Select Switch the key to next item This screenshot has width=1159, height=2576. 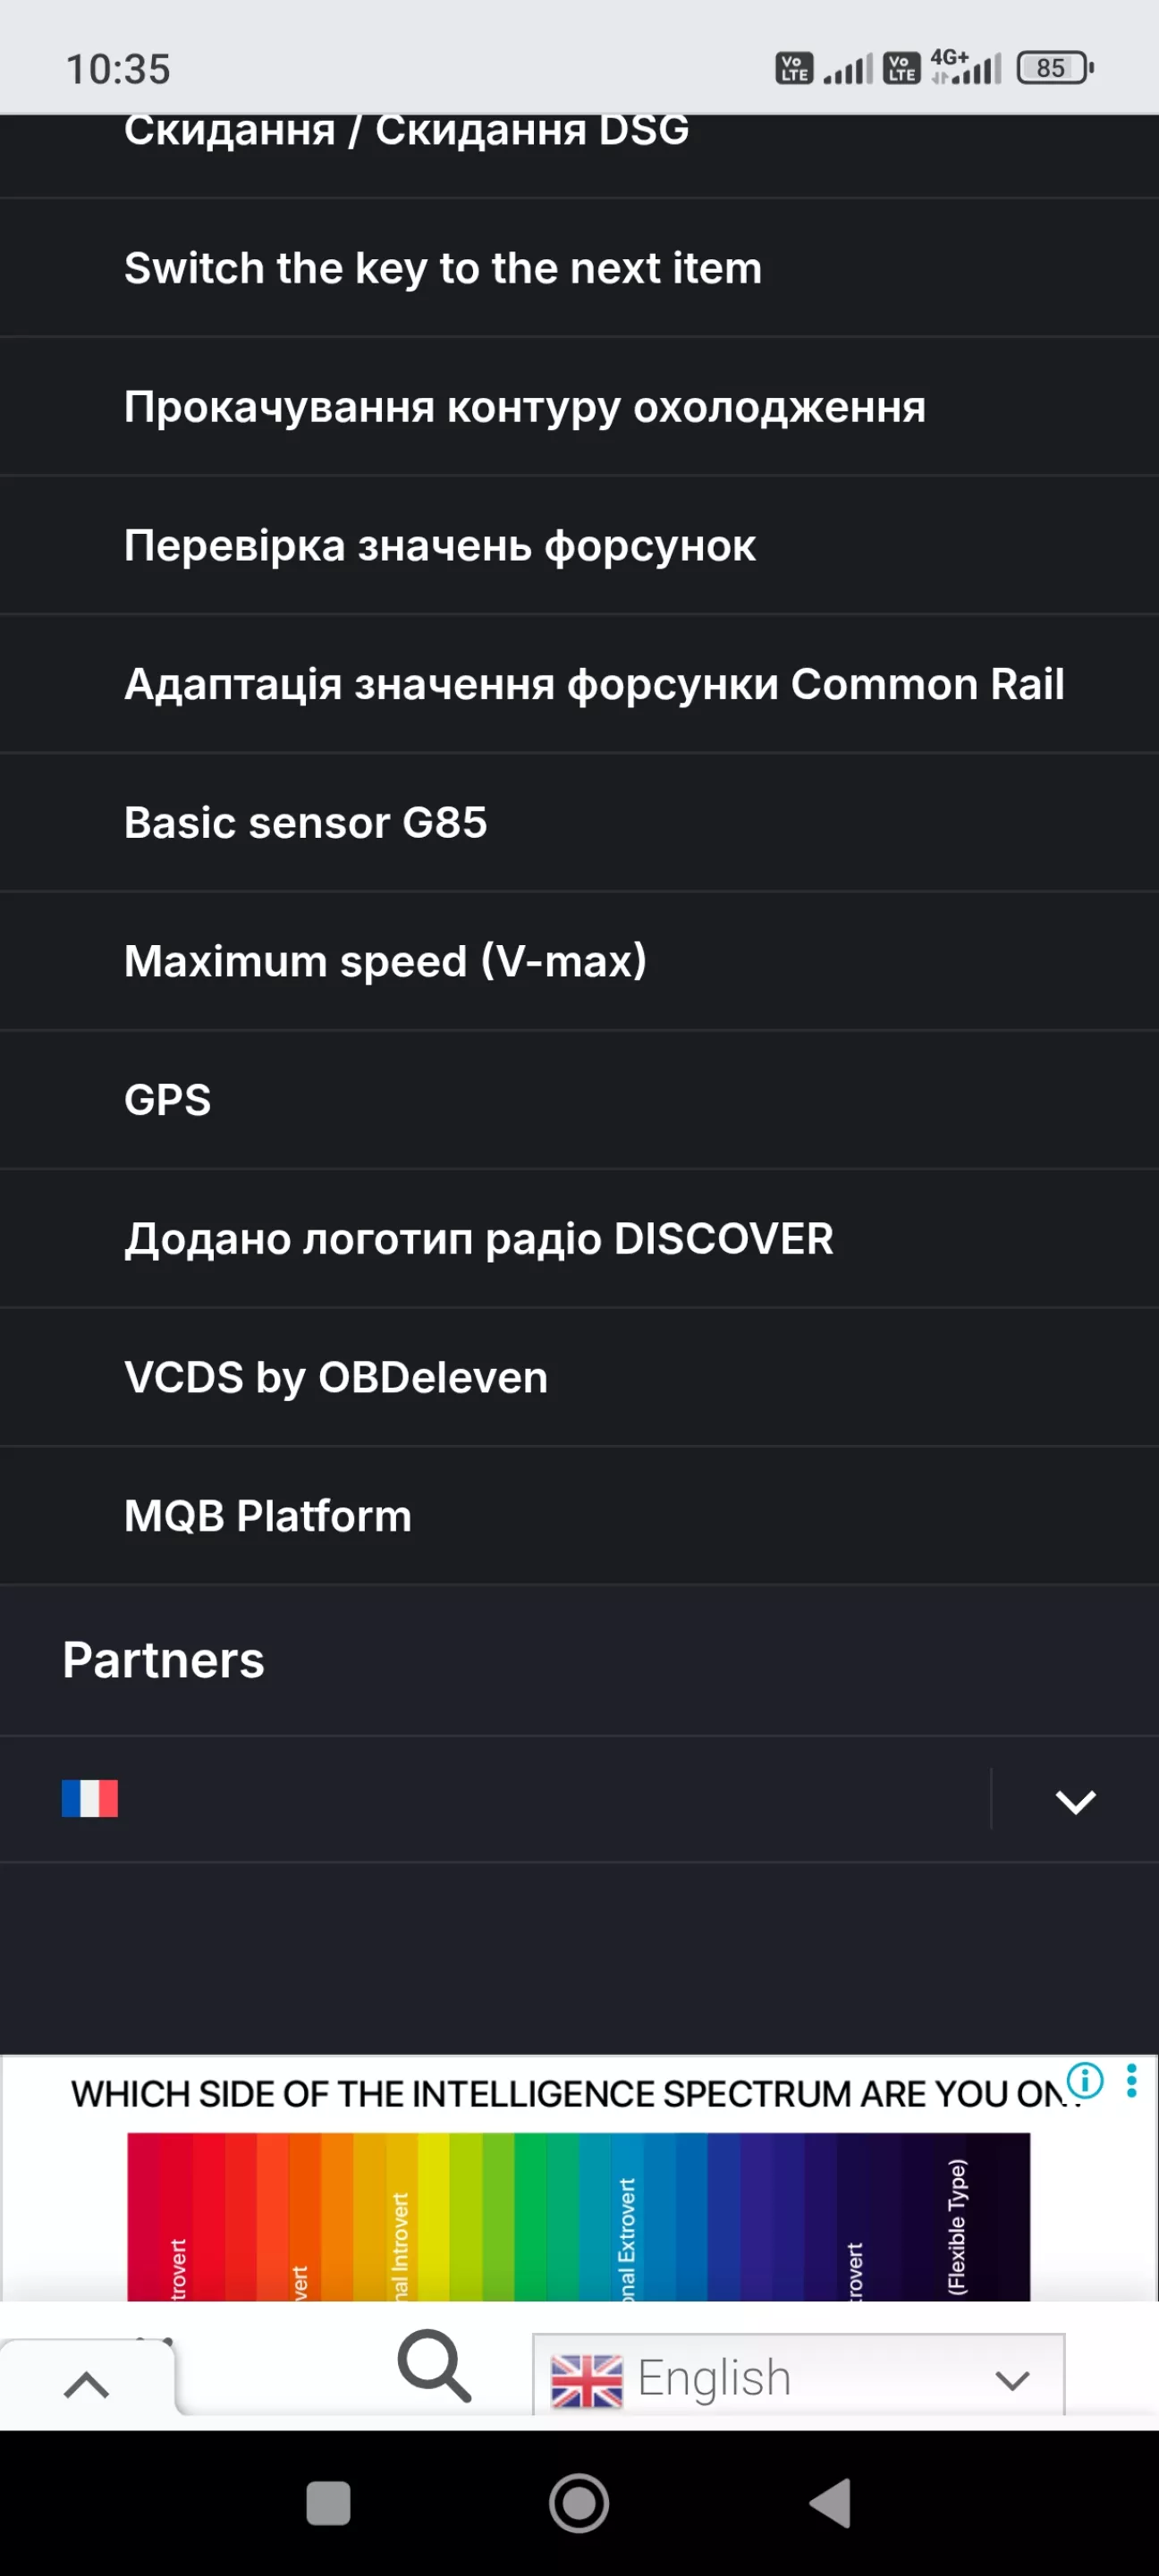click(443, 268)
